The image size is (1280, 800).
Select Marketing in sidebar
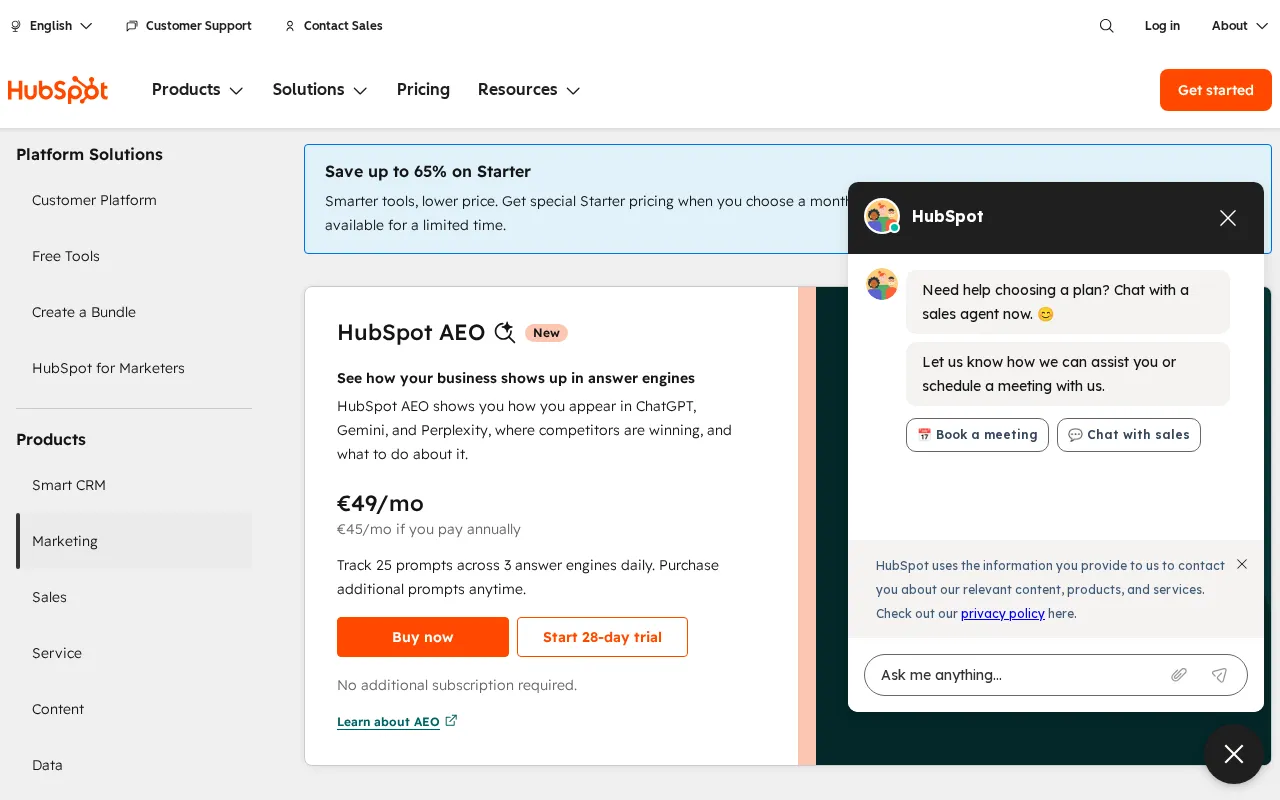[134, 541]
